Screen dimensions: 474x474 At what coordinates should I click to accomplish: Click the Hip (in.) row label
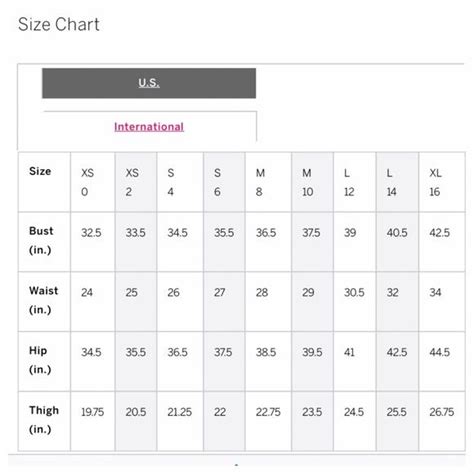tap(40, 360)
